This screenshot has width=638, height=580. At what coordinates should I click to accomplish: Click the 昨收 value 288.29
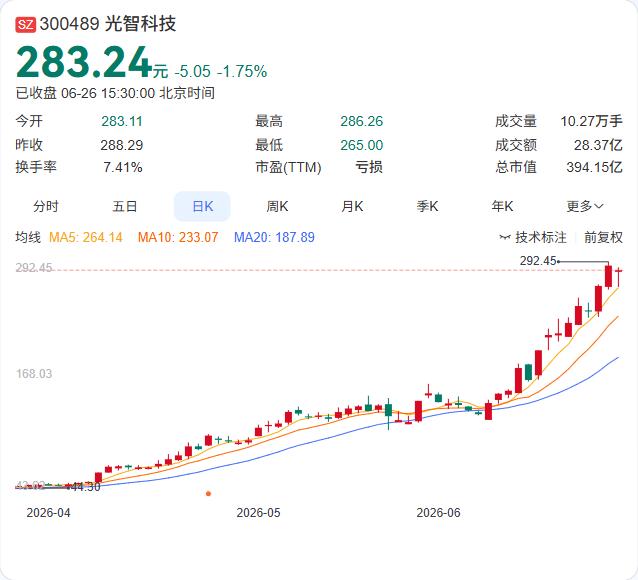coord(122,145)
